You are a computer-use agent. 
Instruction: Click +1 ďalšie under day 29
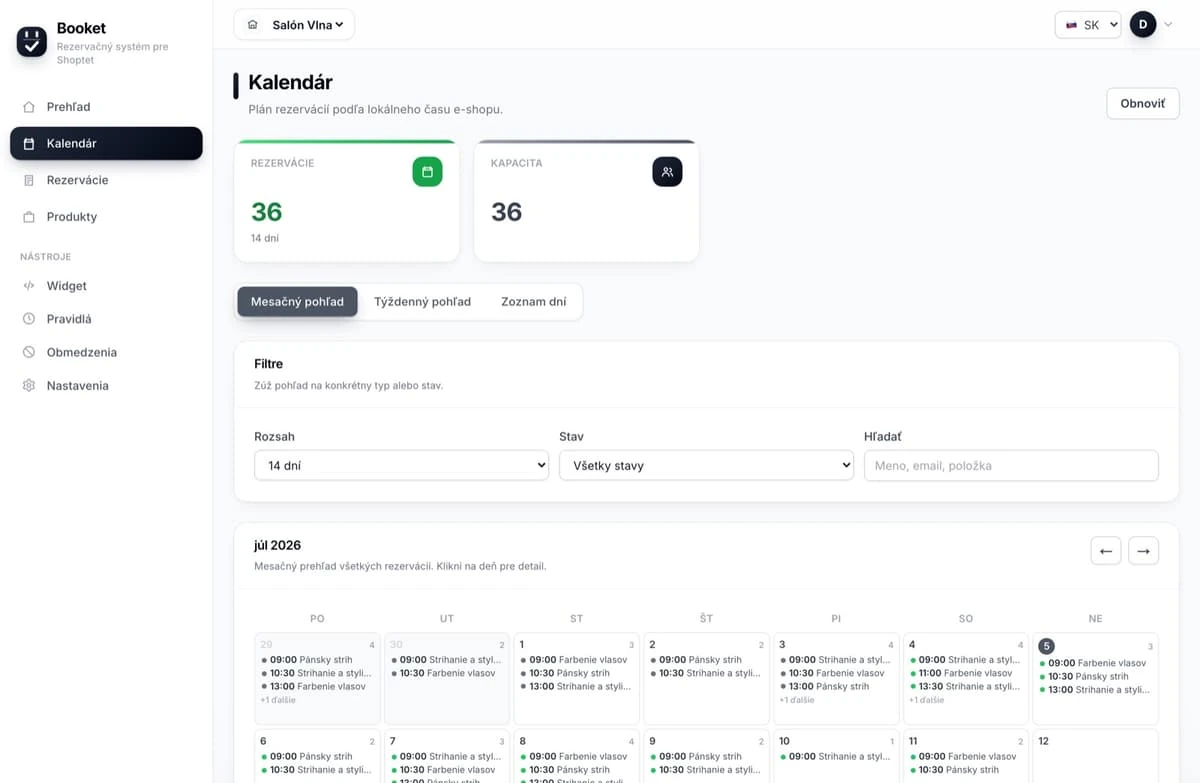coord(278,700)
